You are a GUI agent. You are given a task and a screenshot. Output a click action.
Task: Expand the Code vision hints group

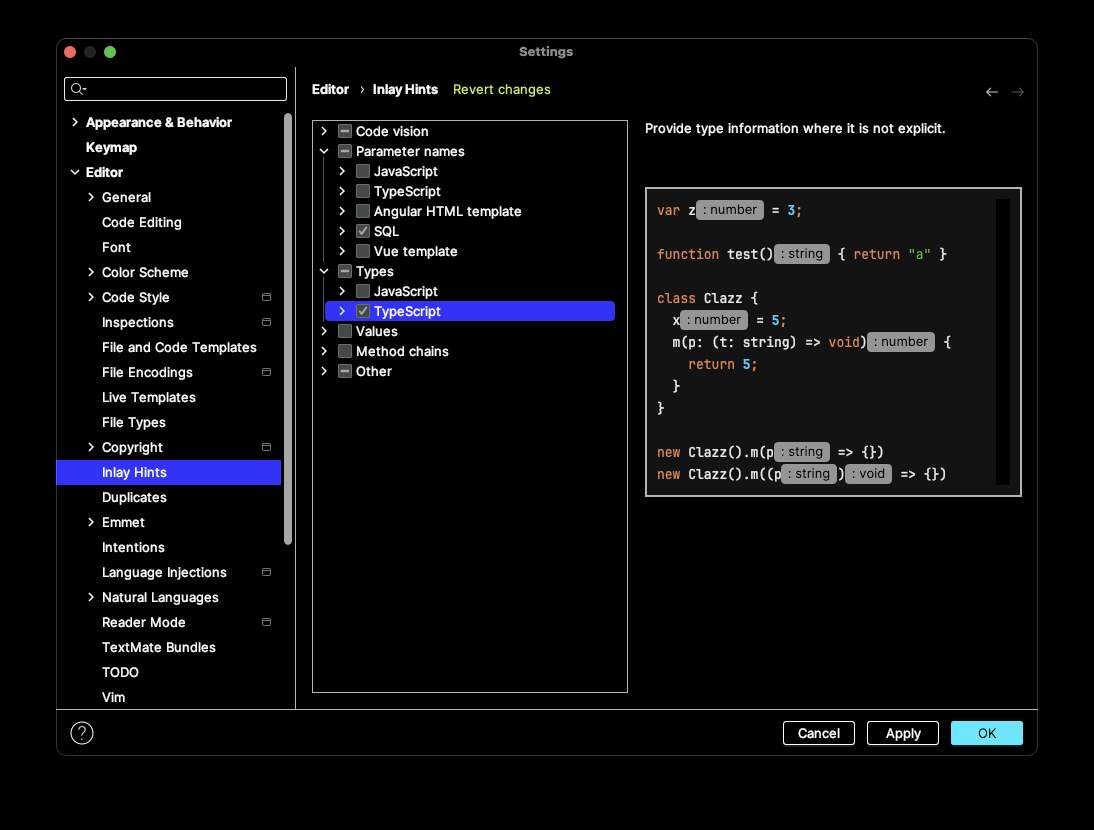324,131
